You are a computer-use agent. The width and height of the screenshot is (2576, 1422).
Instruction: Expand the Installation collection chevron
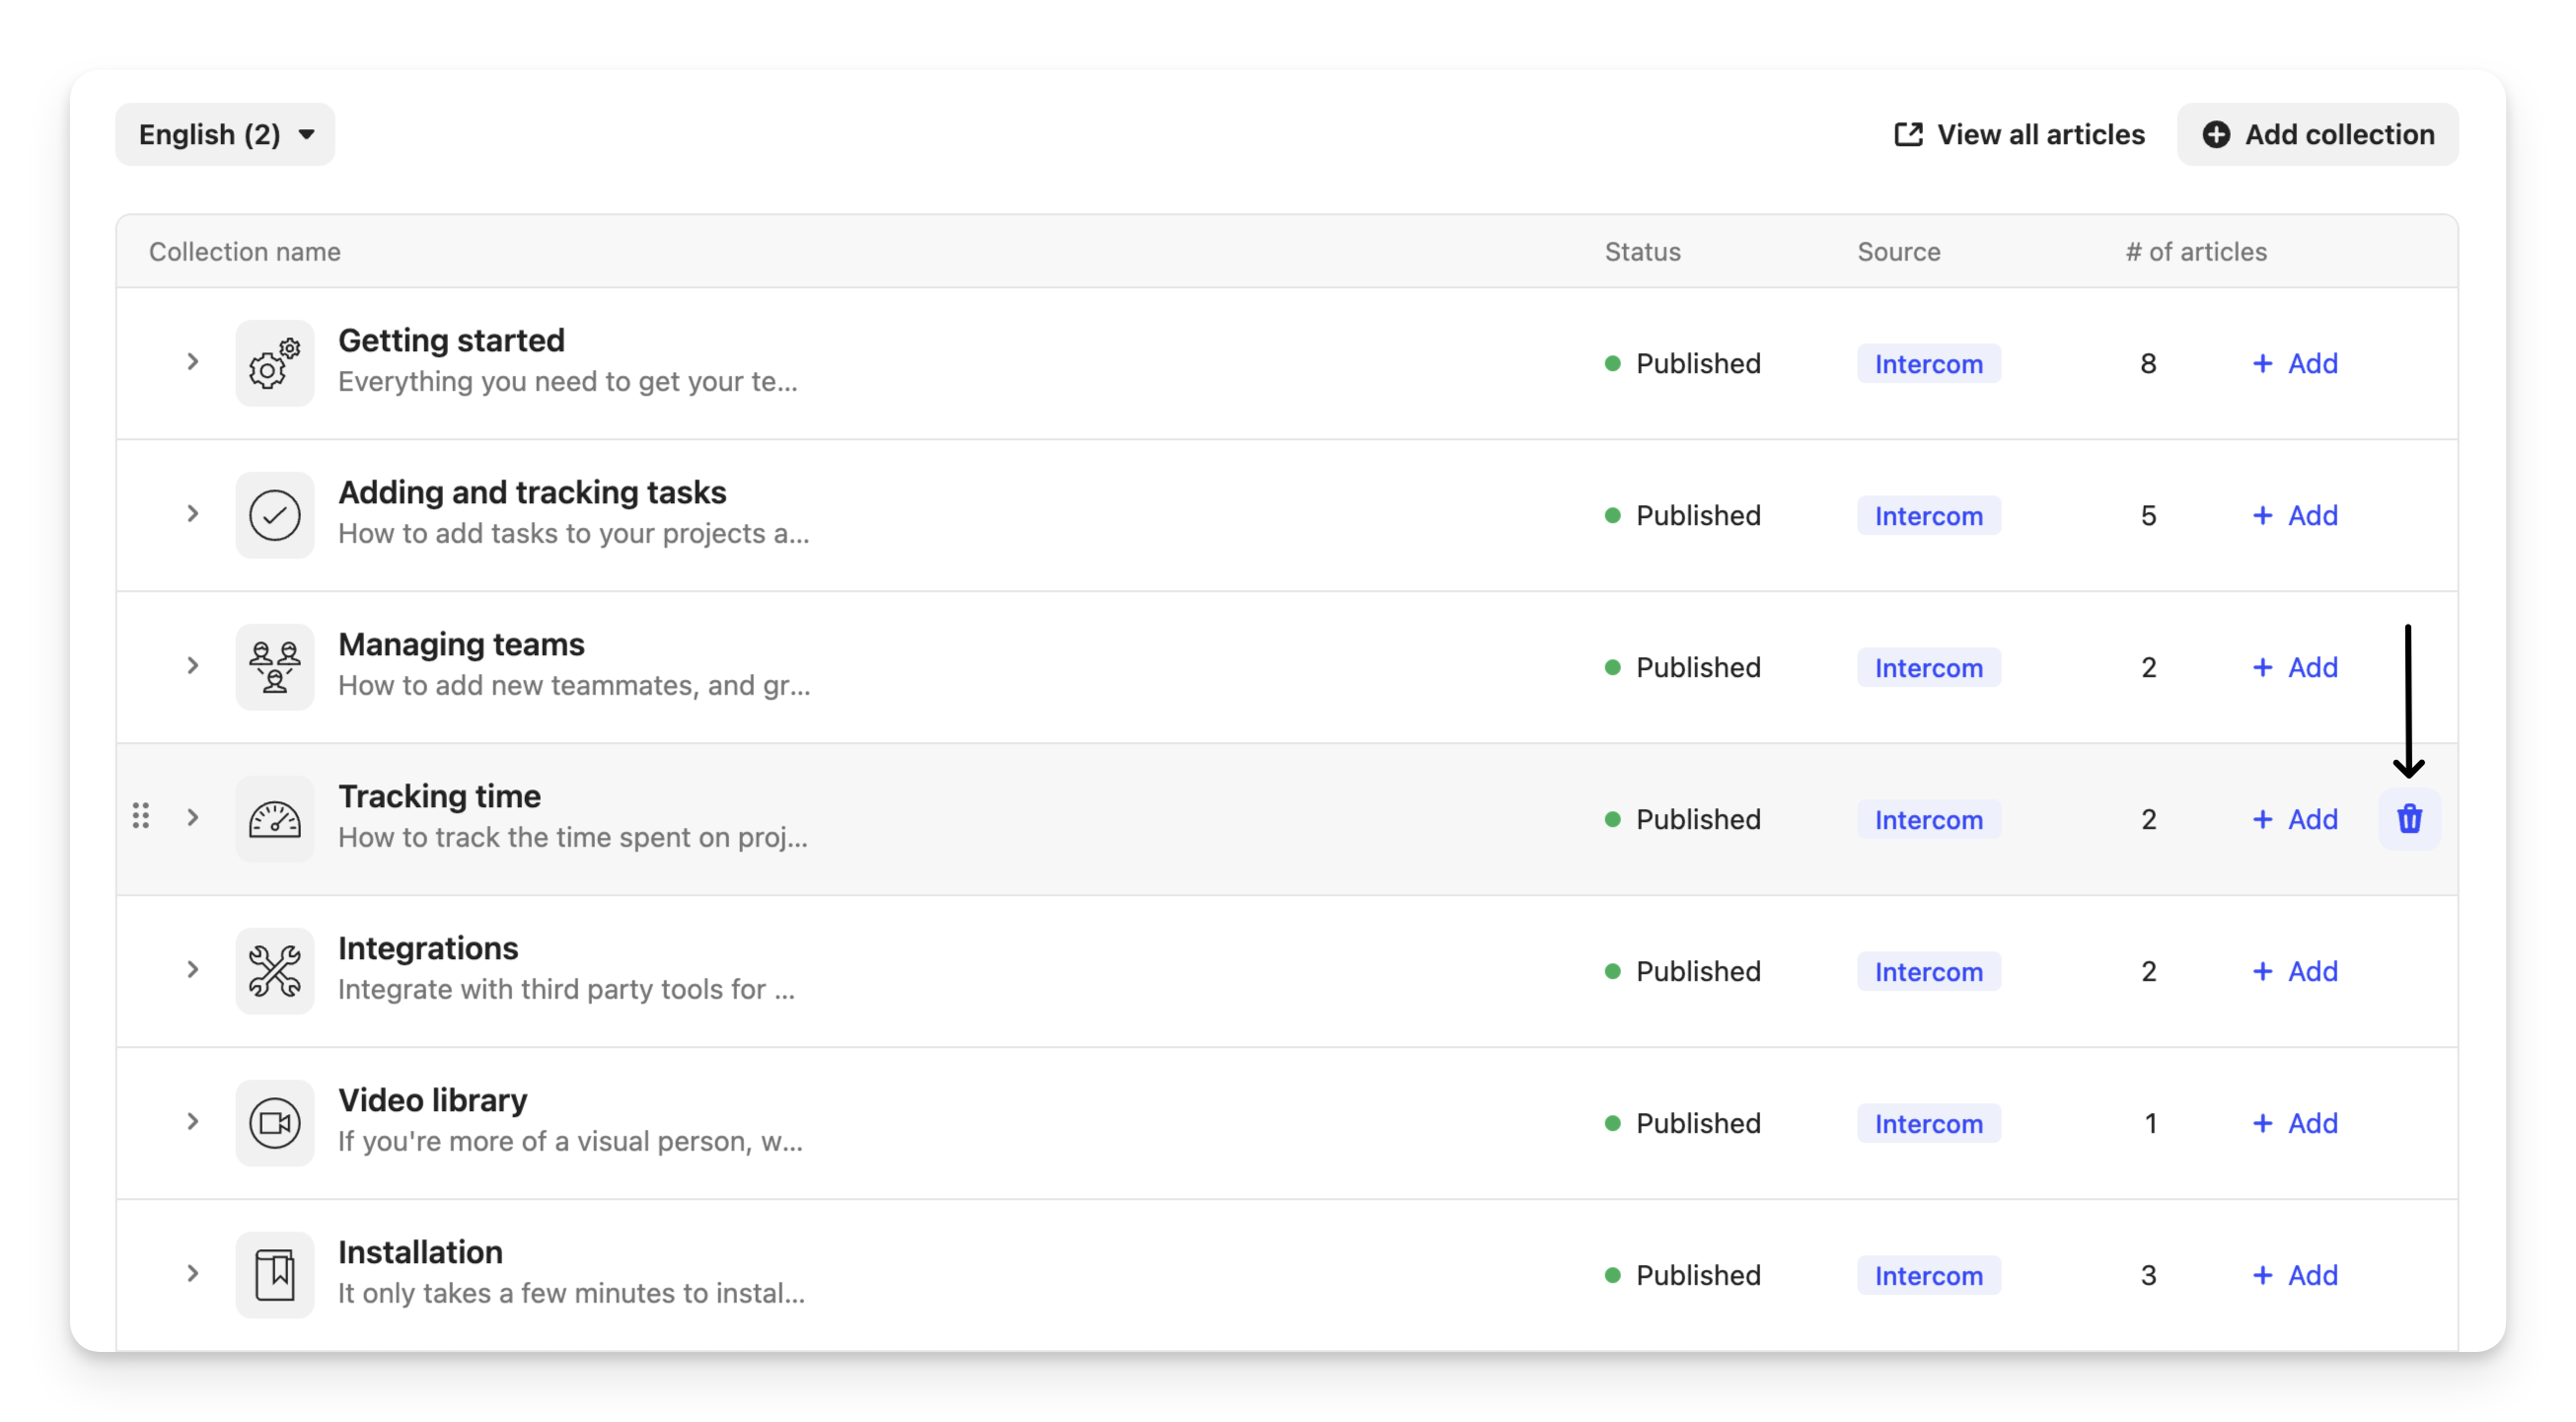(x=193, y=1274)
